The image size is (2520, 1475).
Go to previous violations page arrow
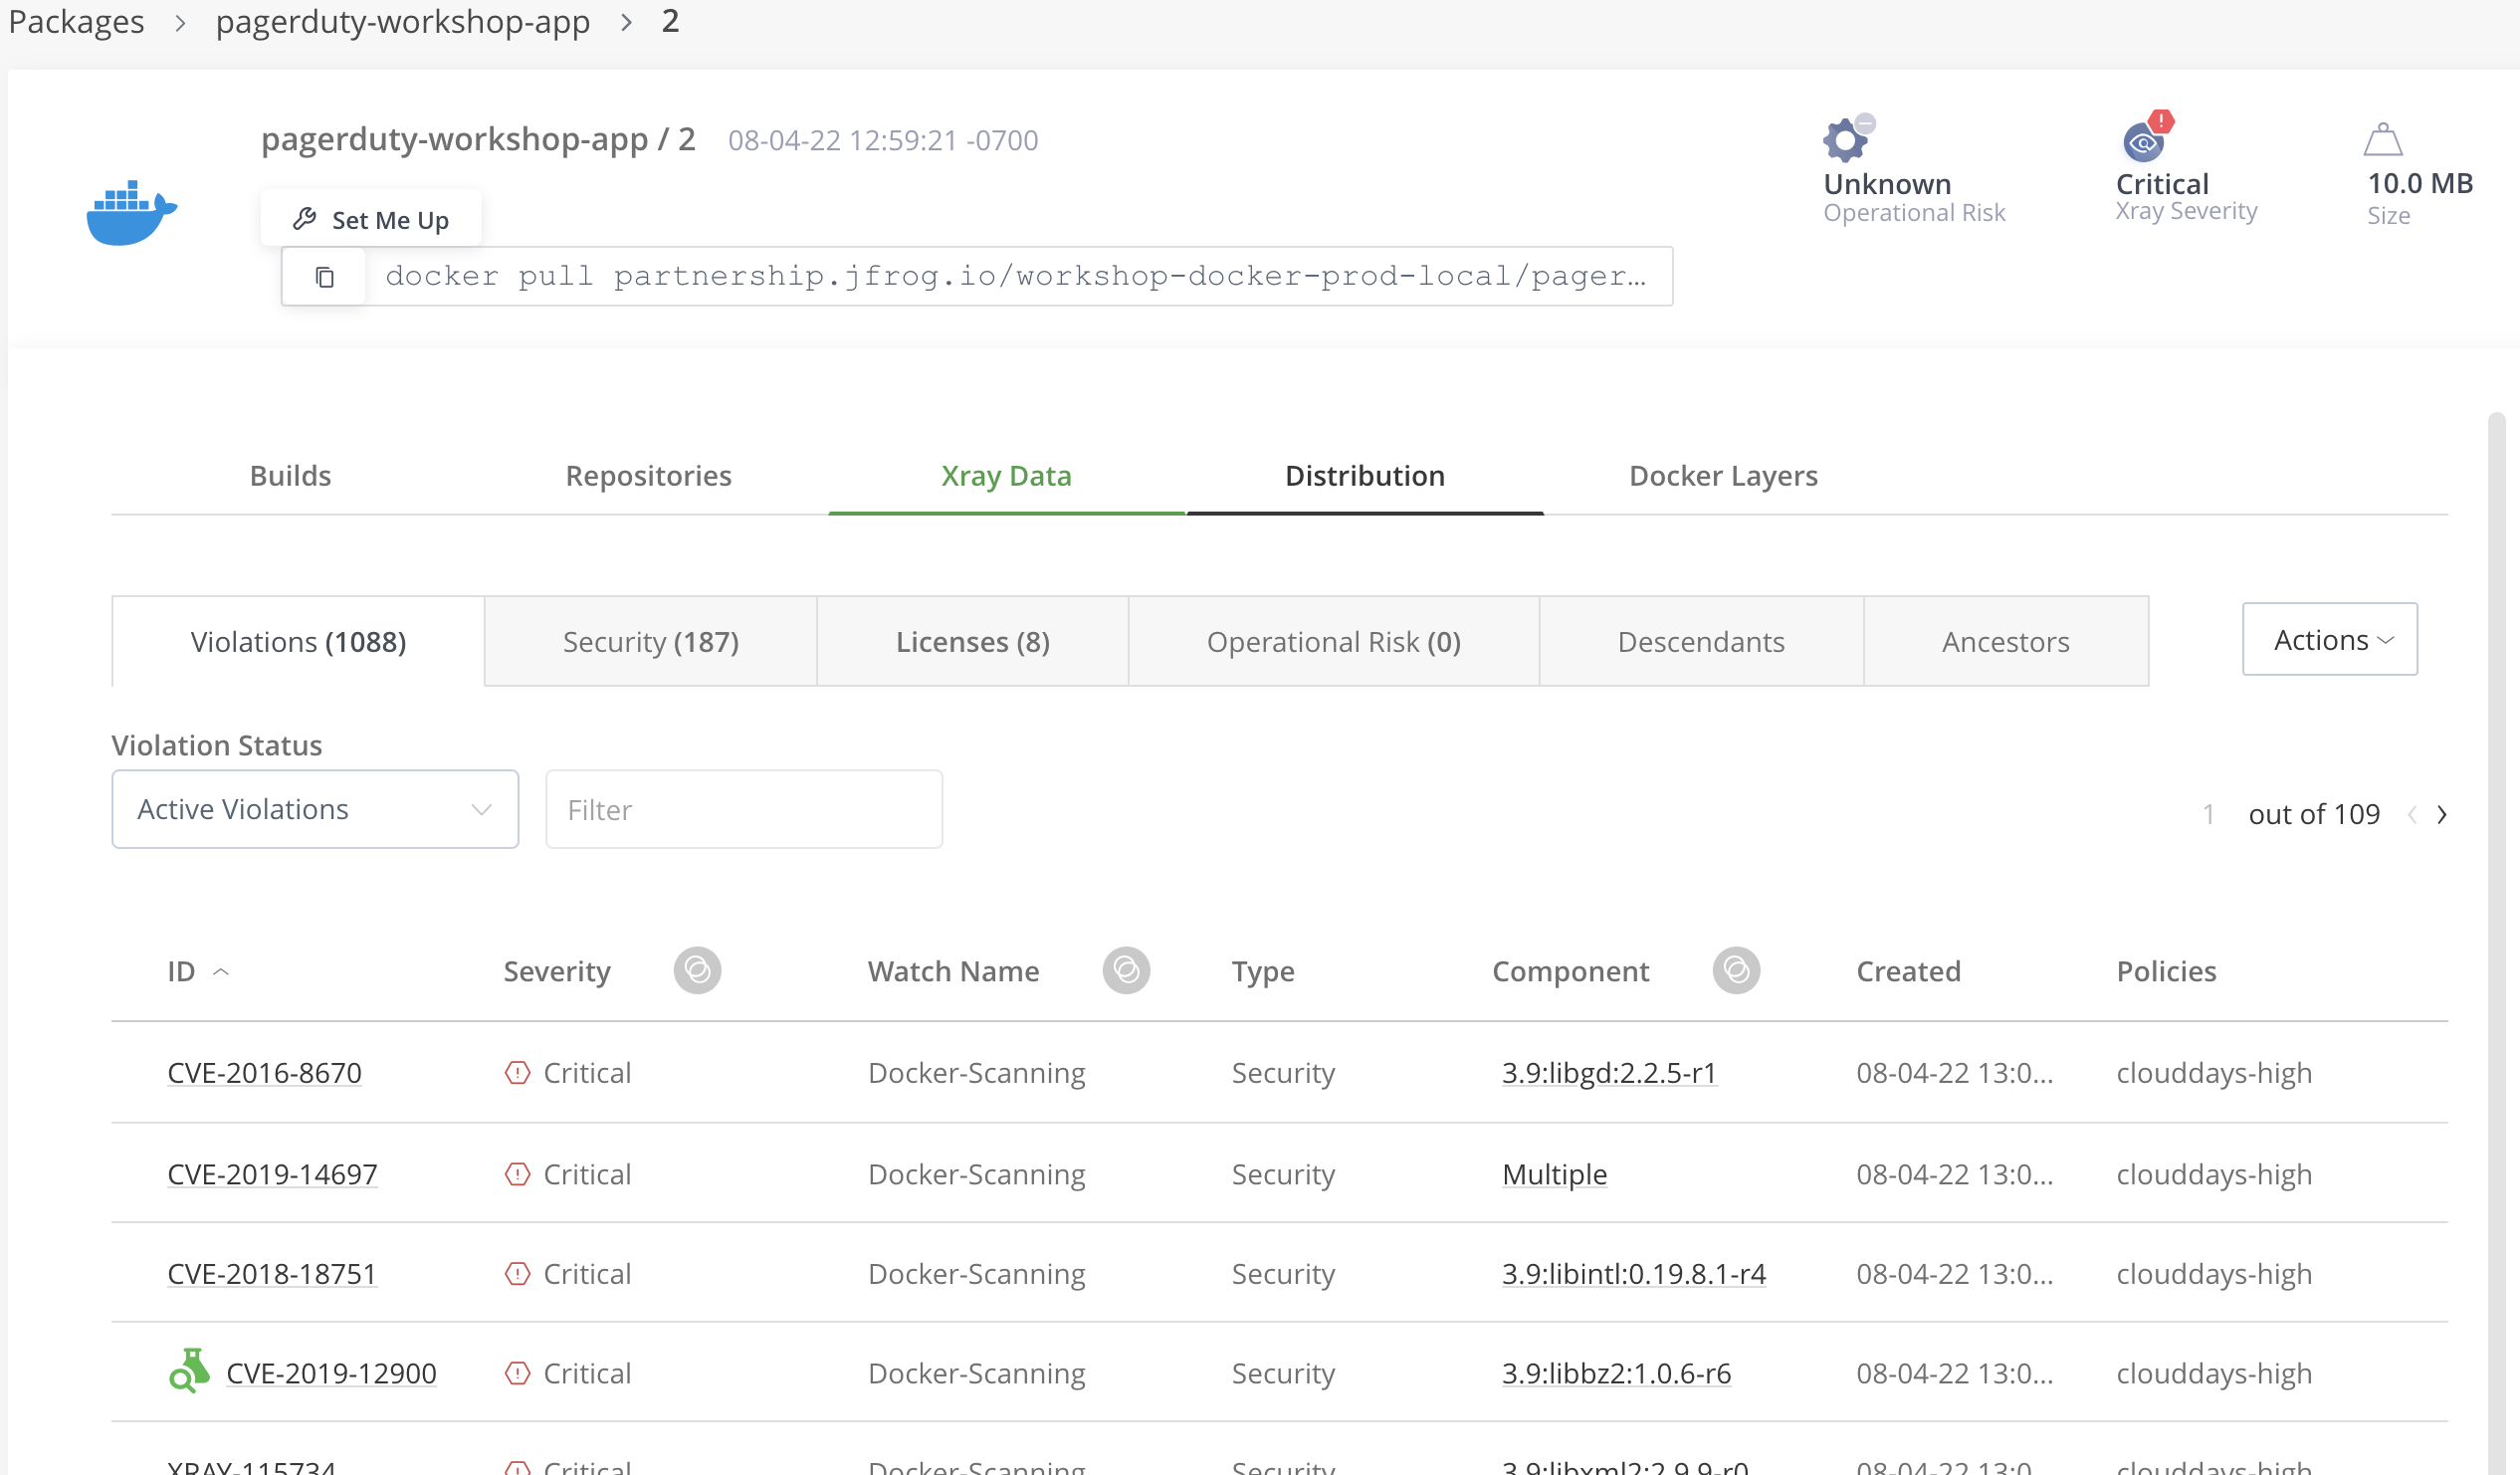coord(2412,814)
